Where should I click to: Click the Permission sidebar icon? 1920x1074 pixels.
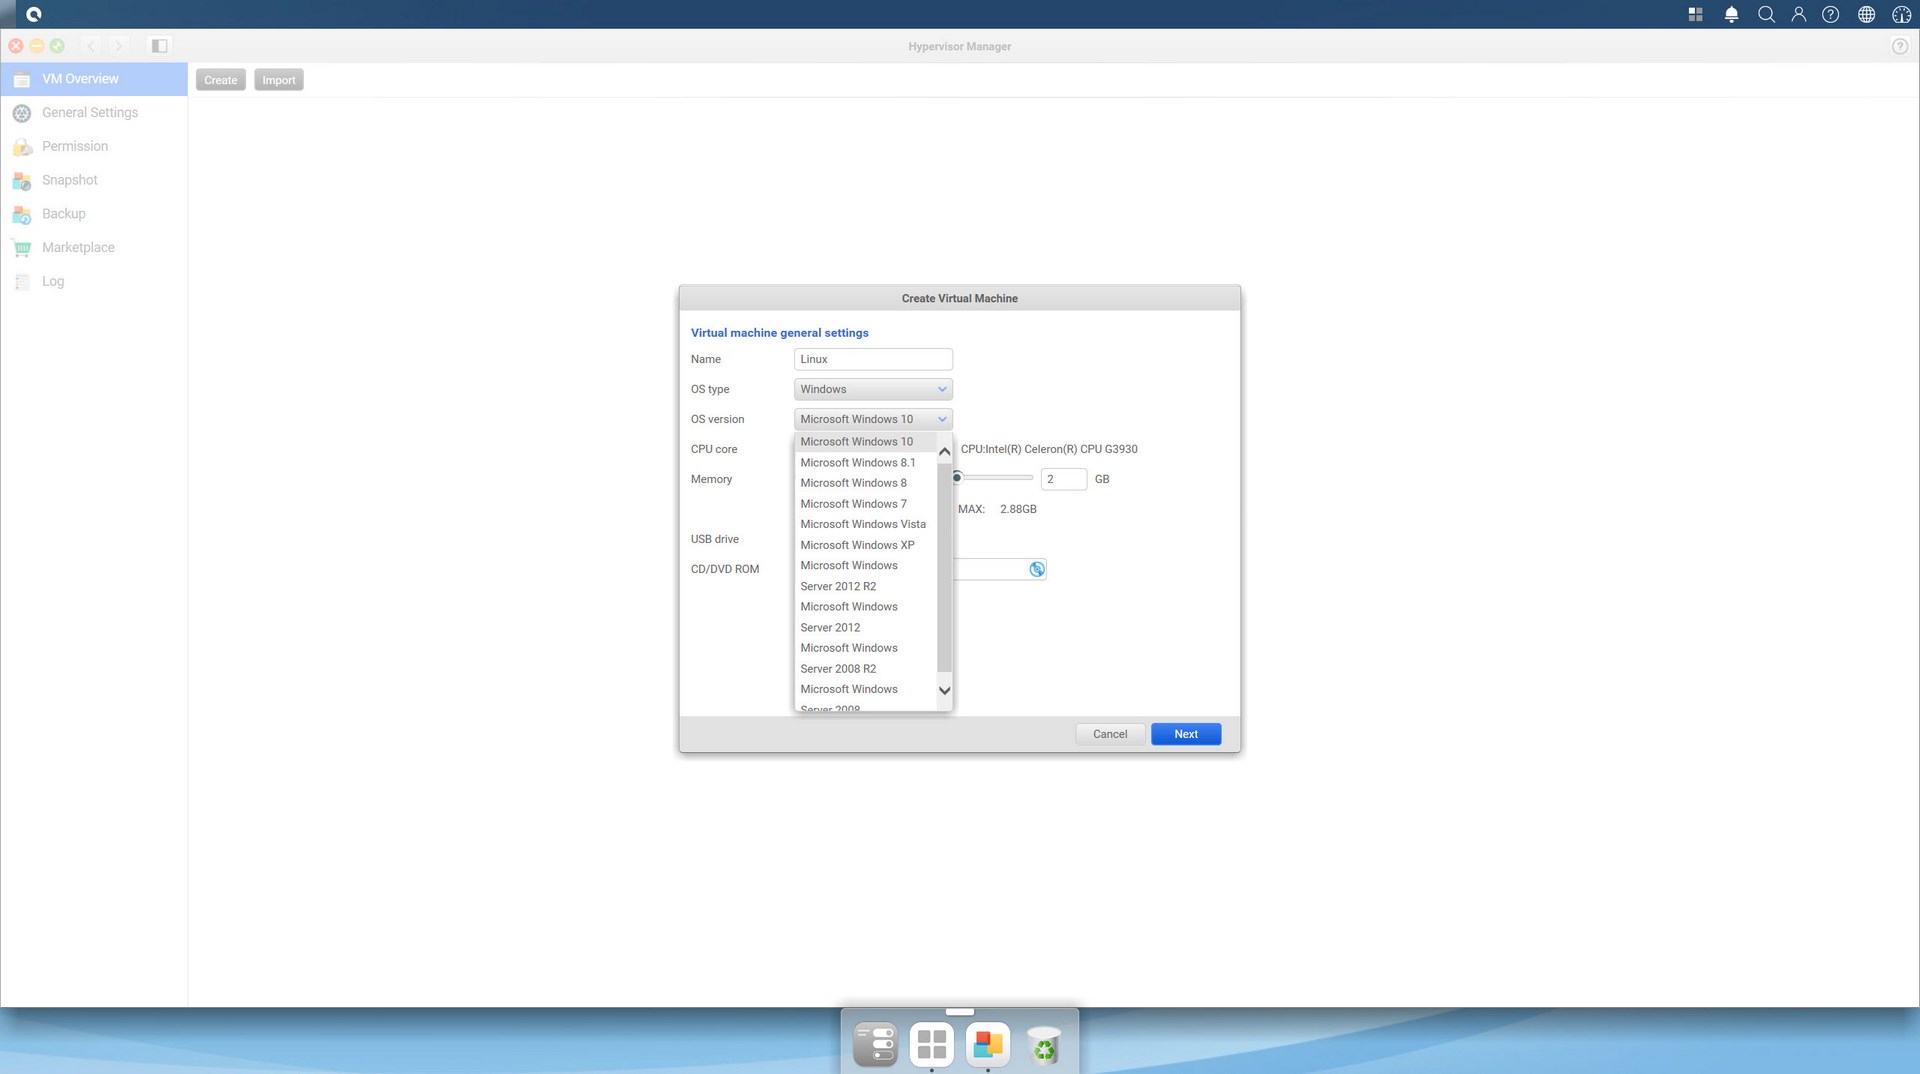[22, 147]
